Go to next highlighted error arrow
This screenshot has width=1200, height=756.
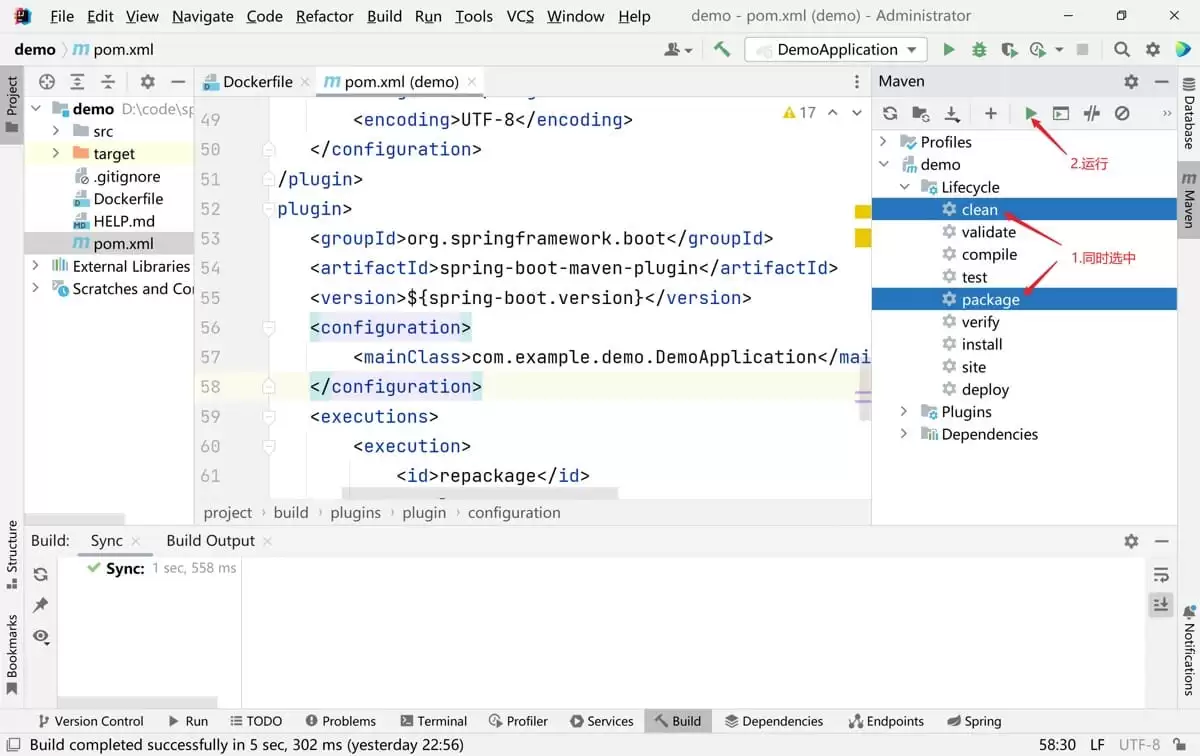coord(857,113)
